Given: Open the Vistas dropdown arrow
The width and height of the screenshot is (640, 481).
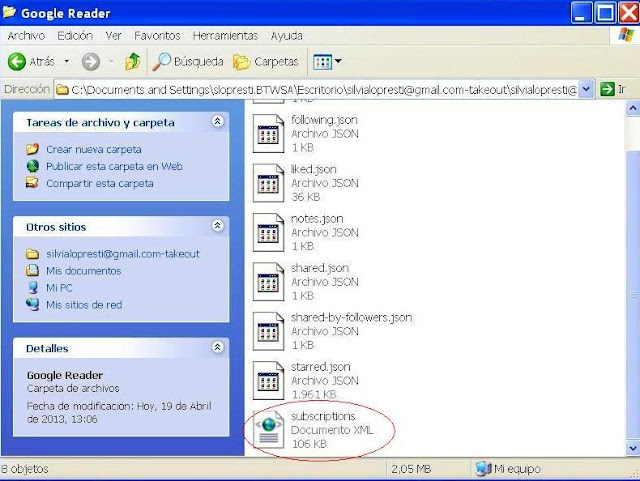Looking at the screenshot, I should click(338, 62).
